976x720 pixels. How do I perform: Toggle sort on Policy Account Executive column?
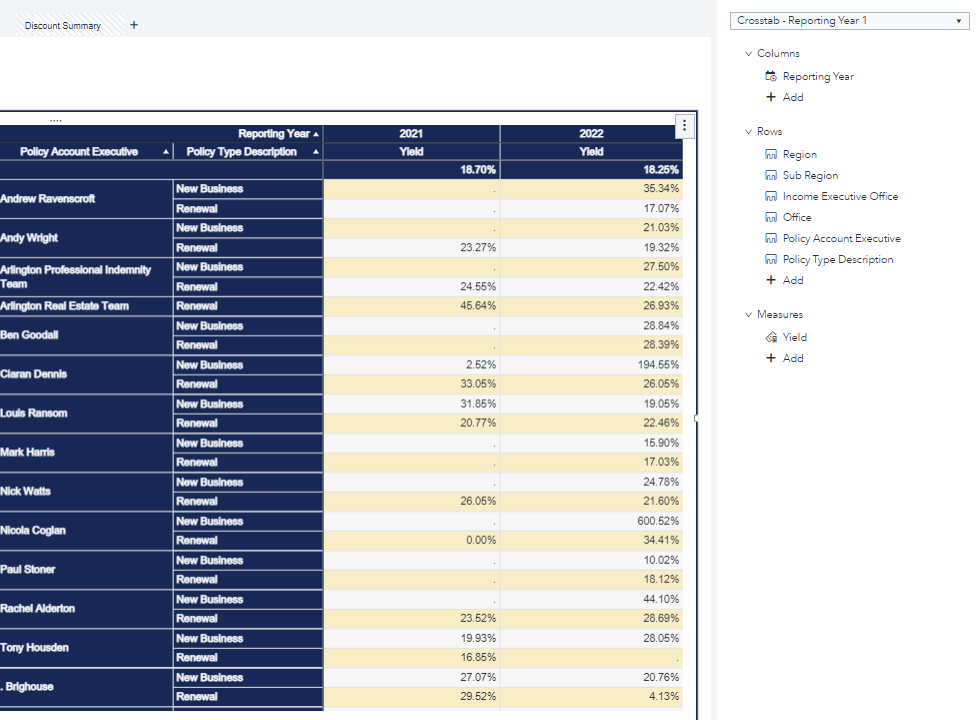coord(166,151)
